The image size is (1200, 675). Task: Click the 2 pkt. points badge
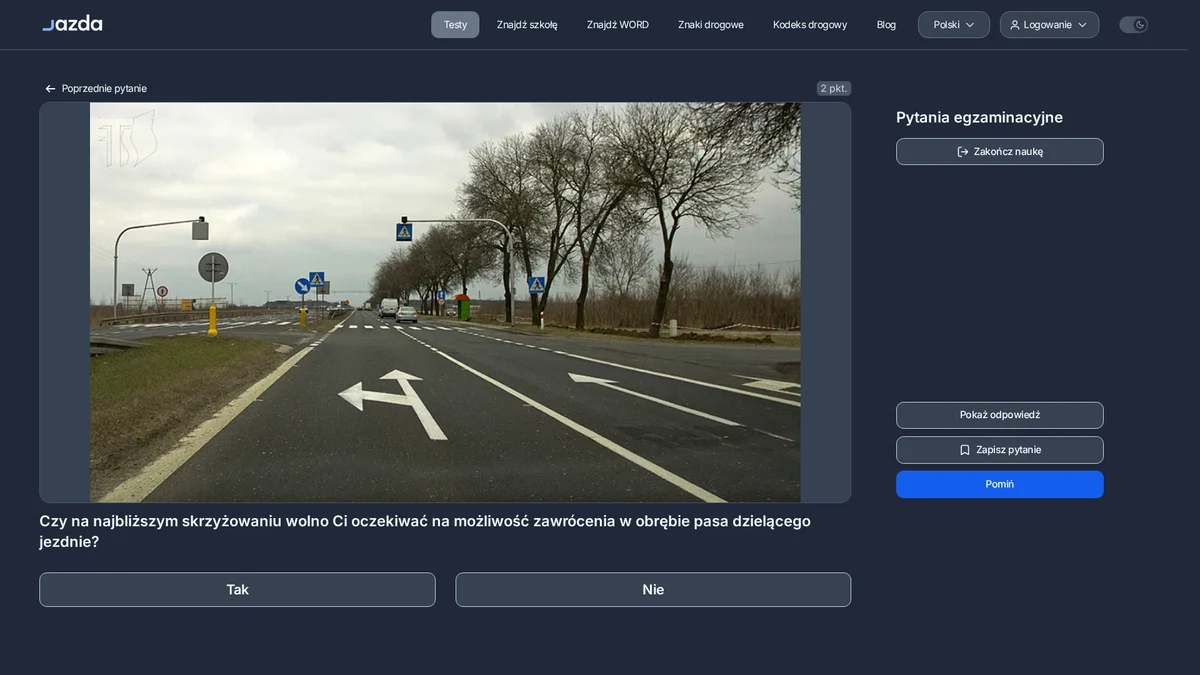[834, 89]
